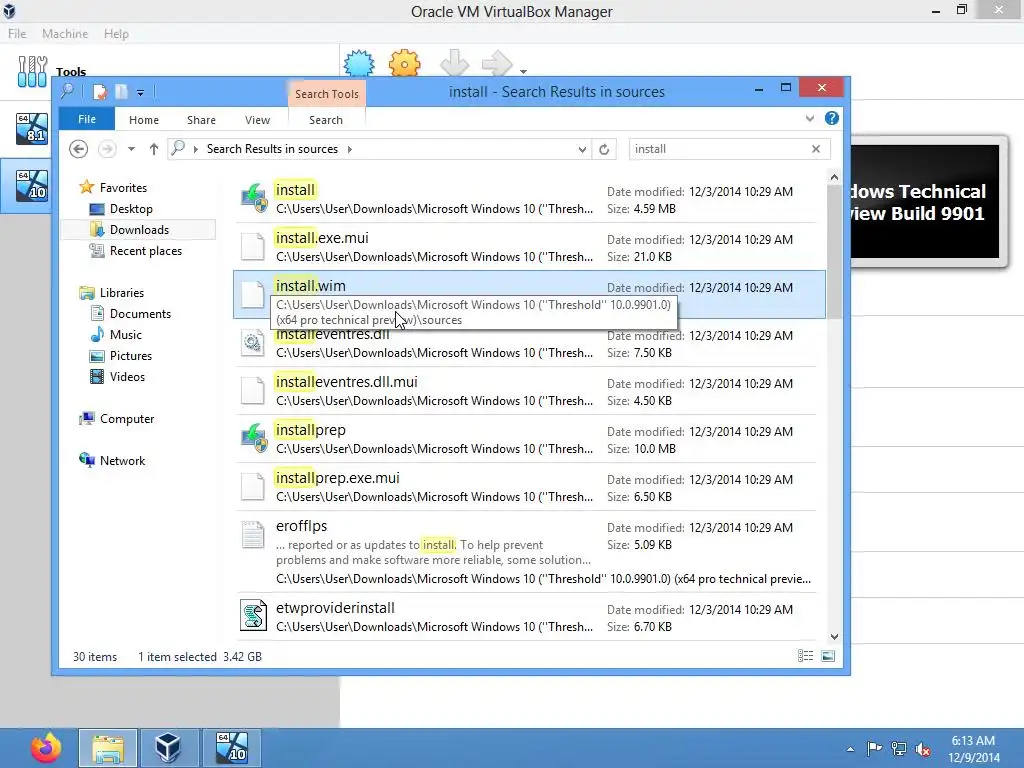Click in the search box containing install
The height and width of the screenshot is (768, 1024).
[718, 149]
